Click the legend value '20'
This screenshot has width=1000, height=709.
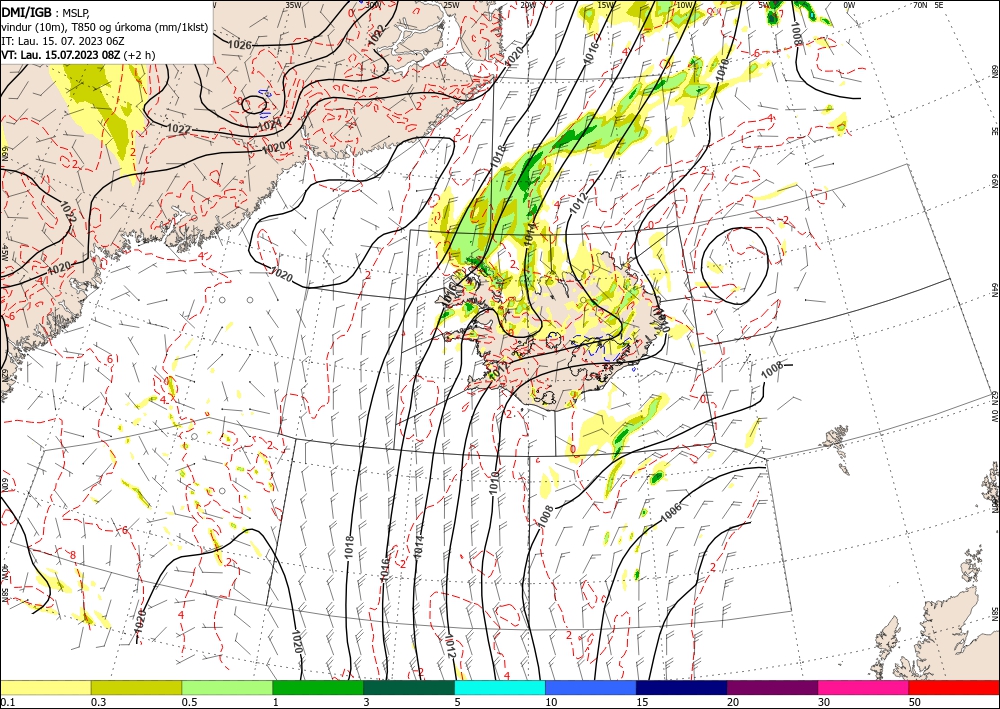733,702
